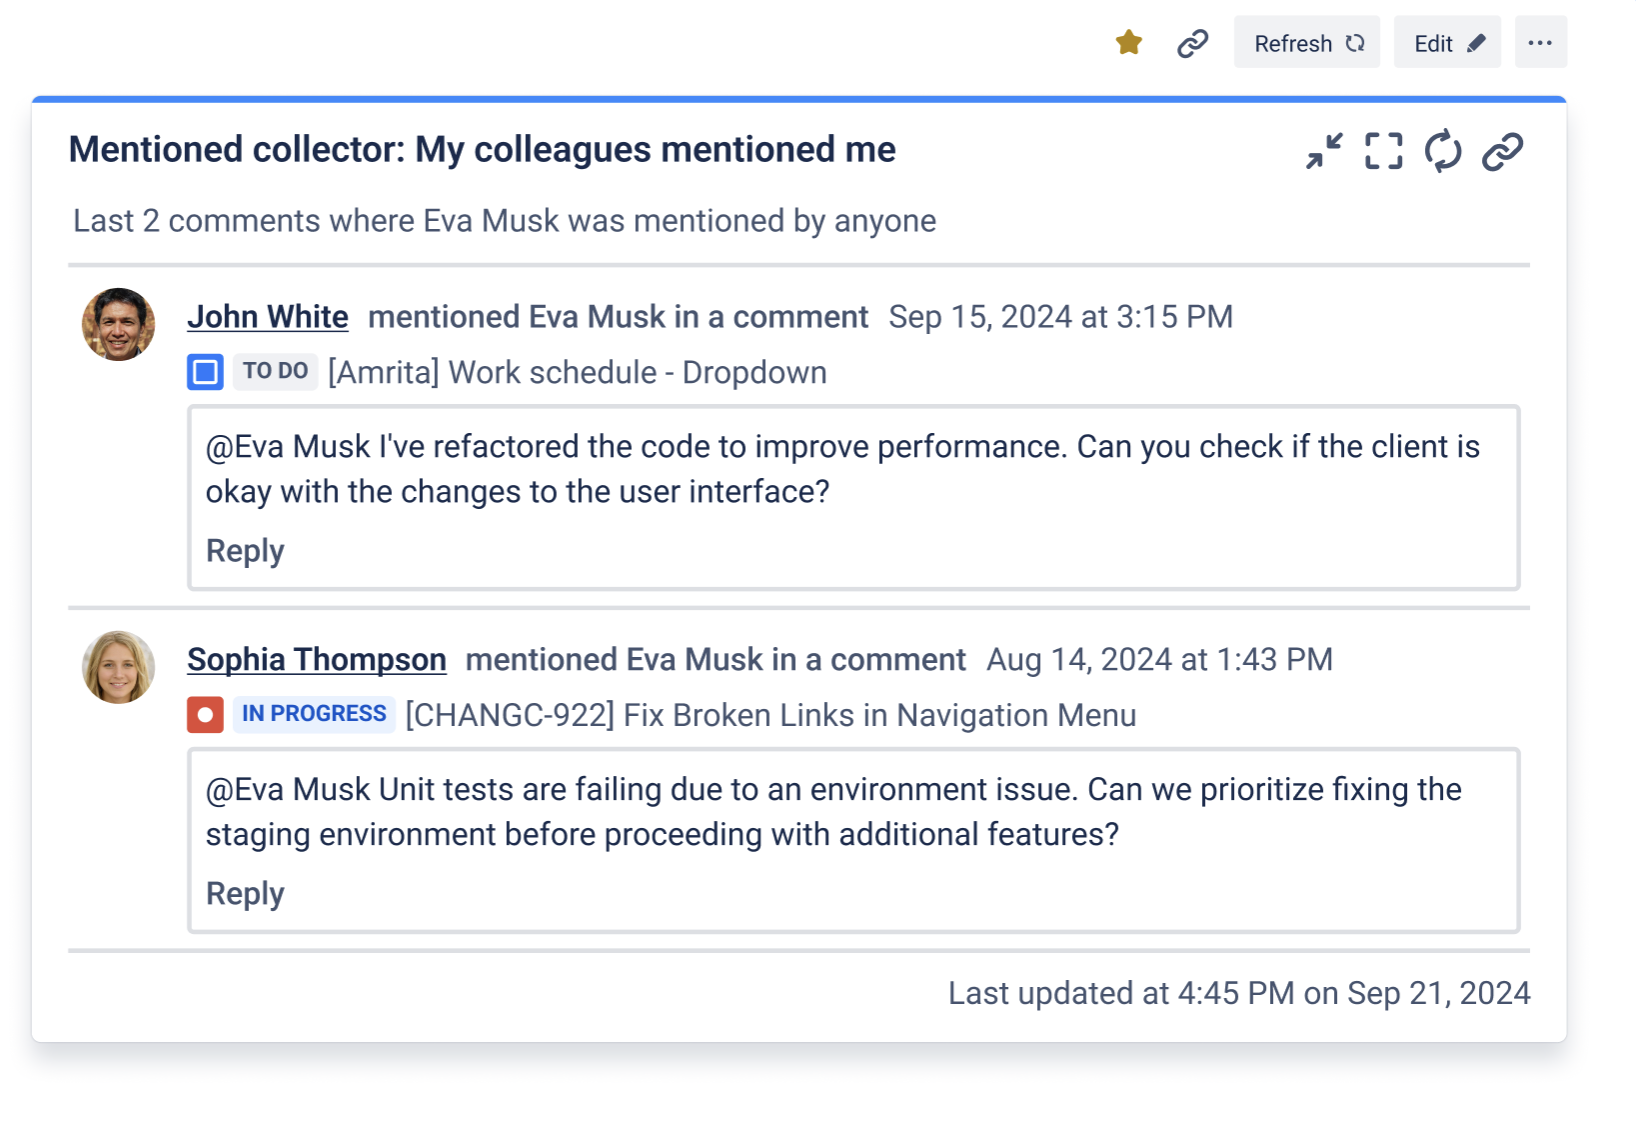Viewport: 1636px width, 1132px height.
Task: Expand gadget to full screen
Action: pos(1384,152)
